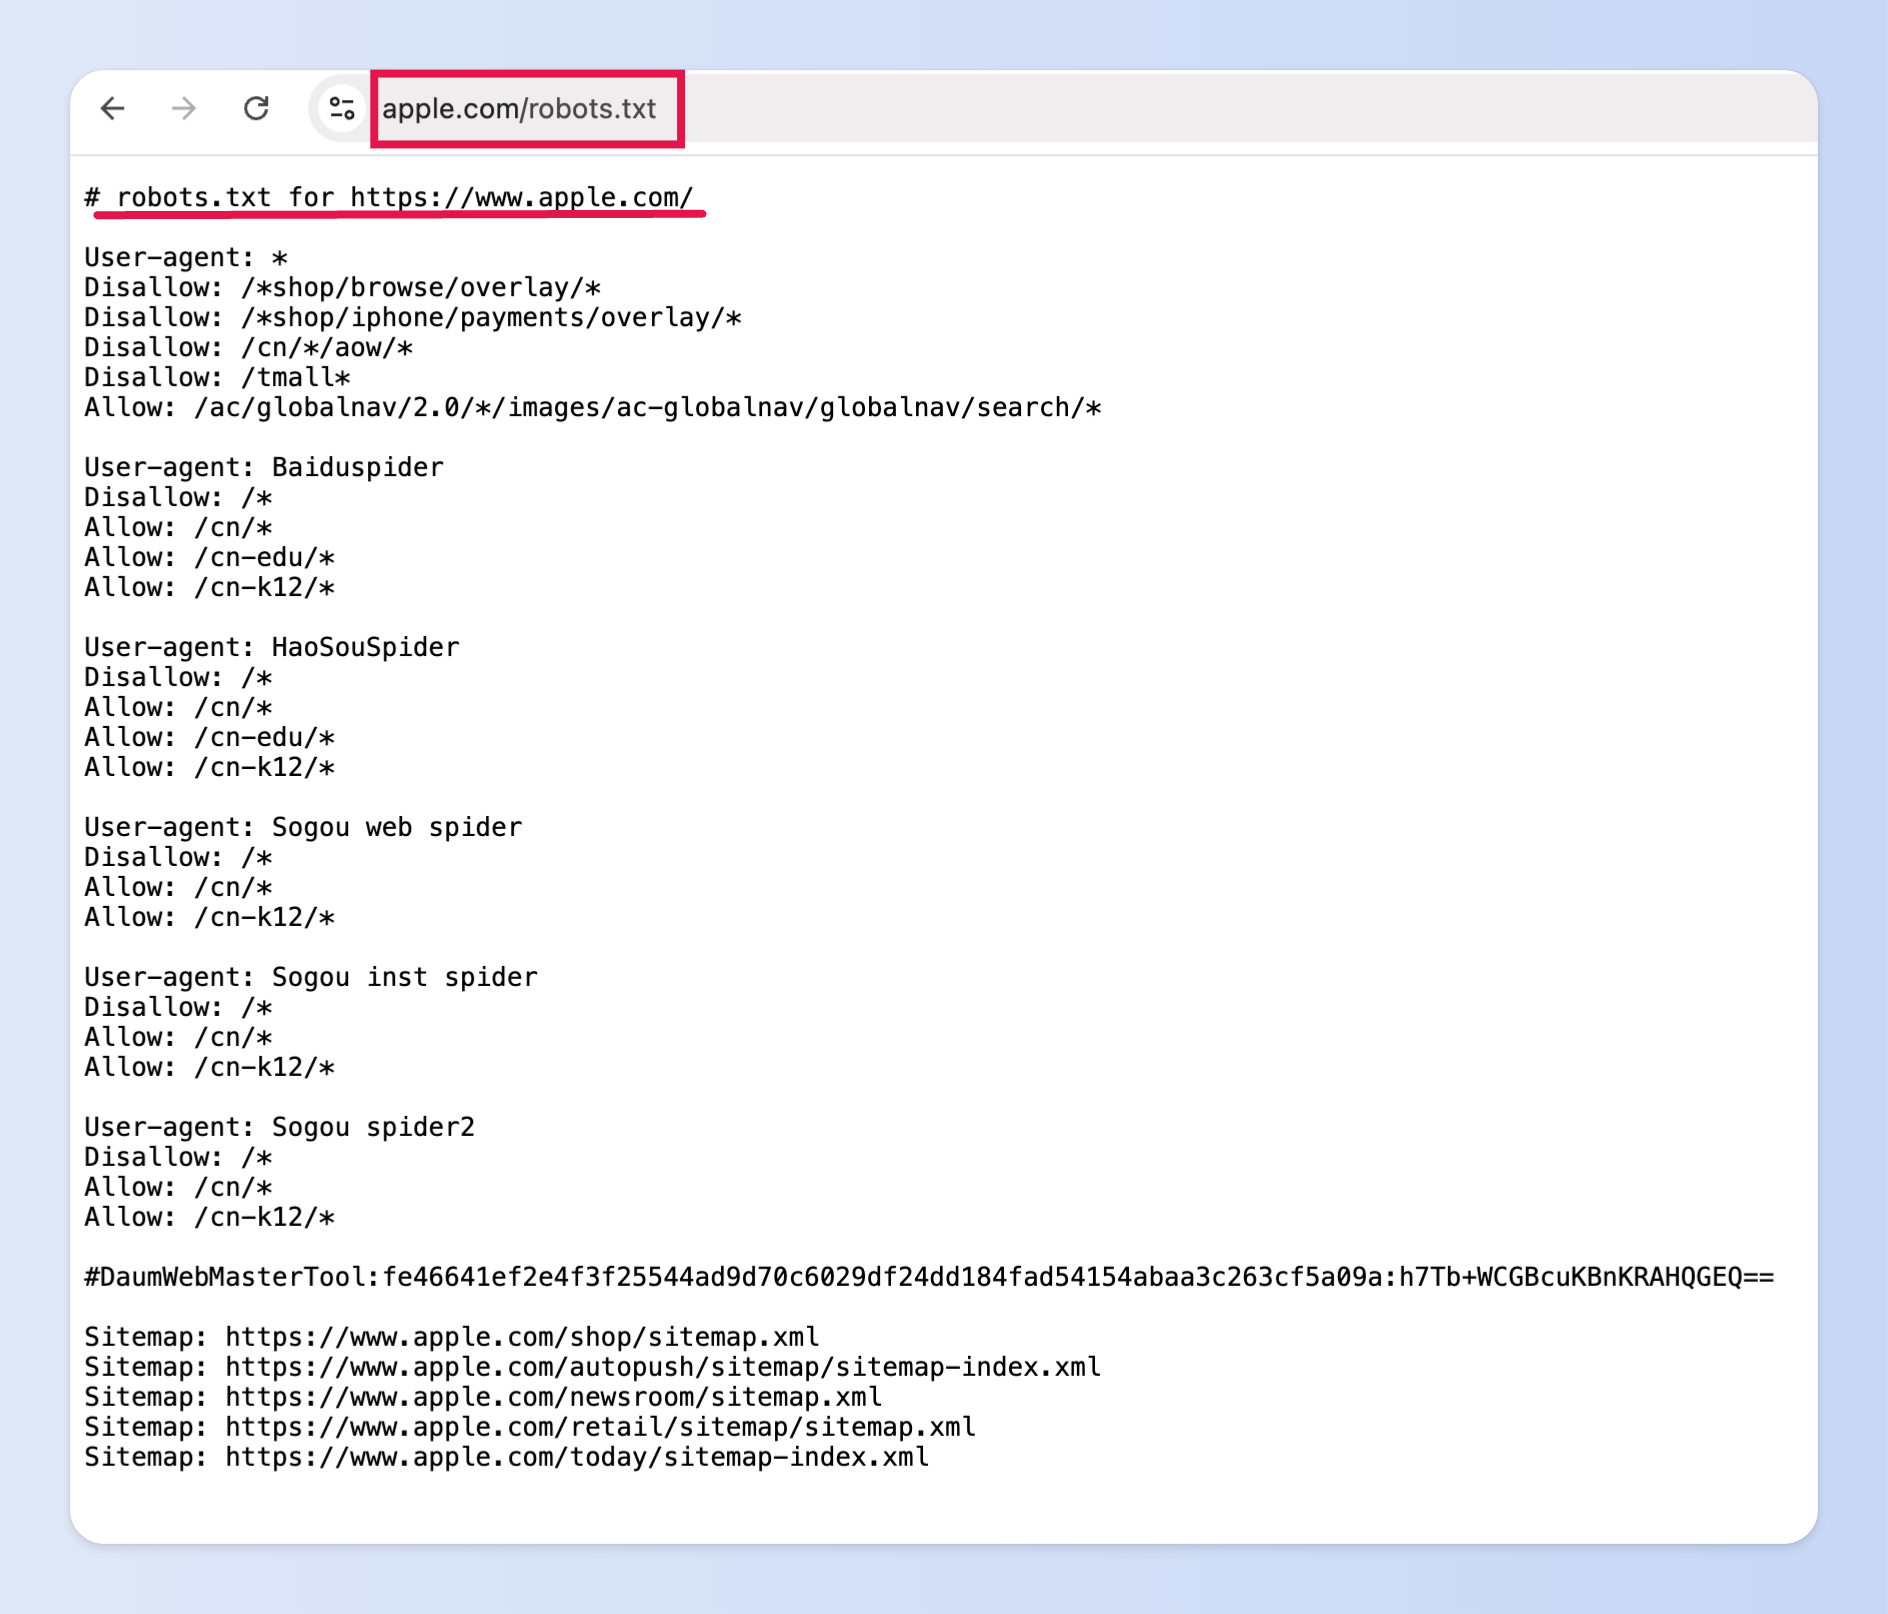
Task: Click 'Disallow: /*shop/iphone/payments/overlay/*' line
Action: coord(413,318)
